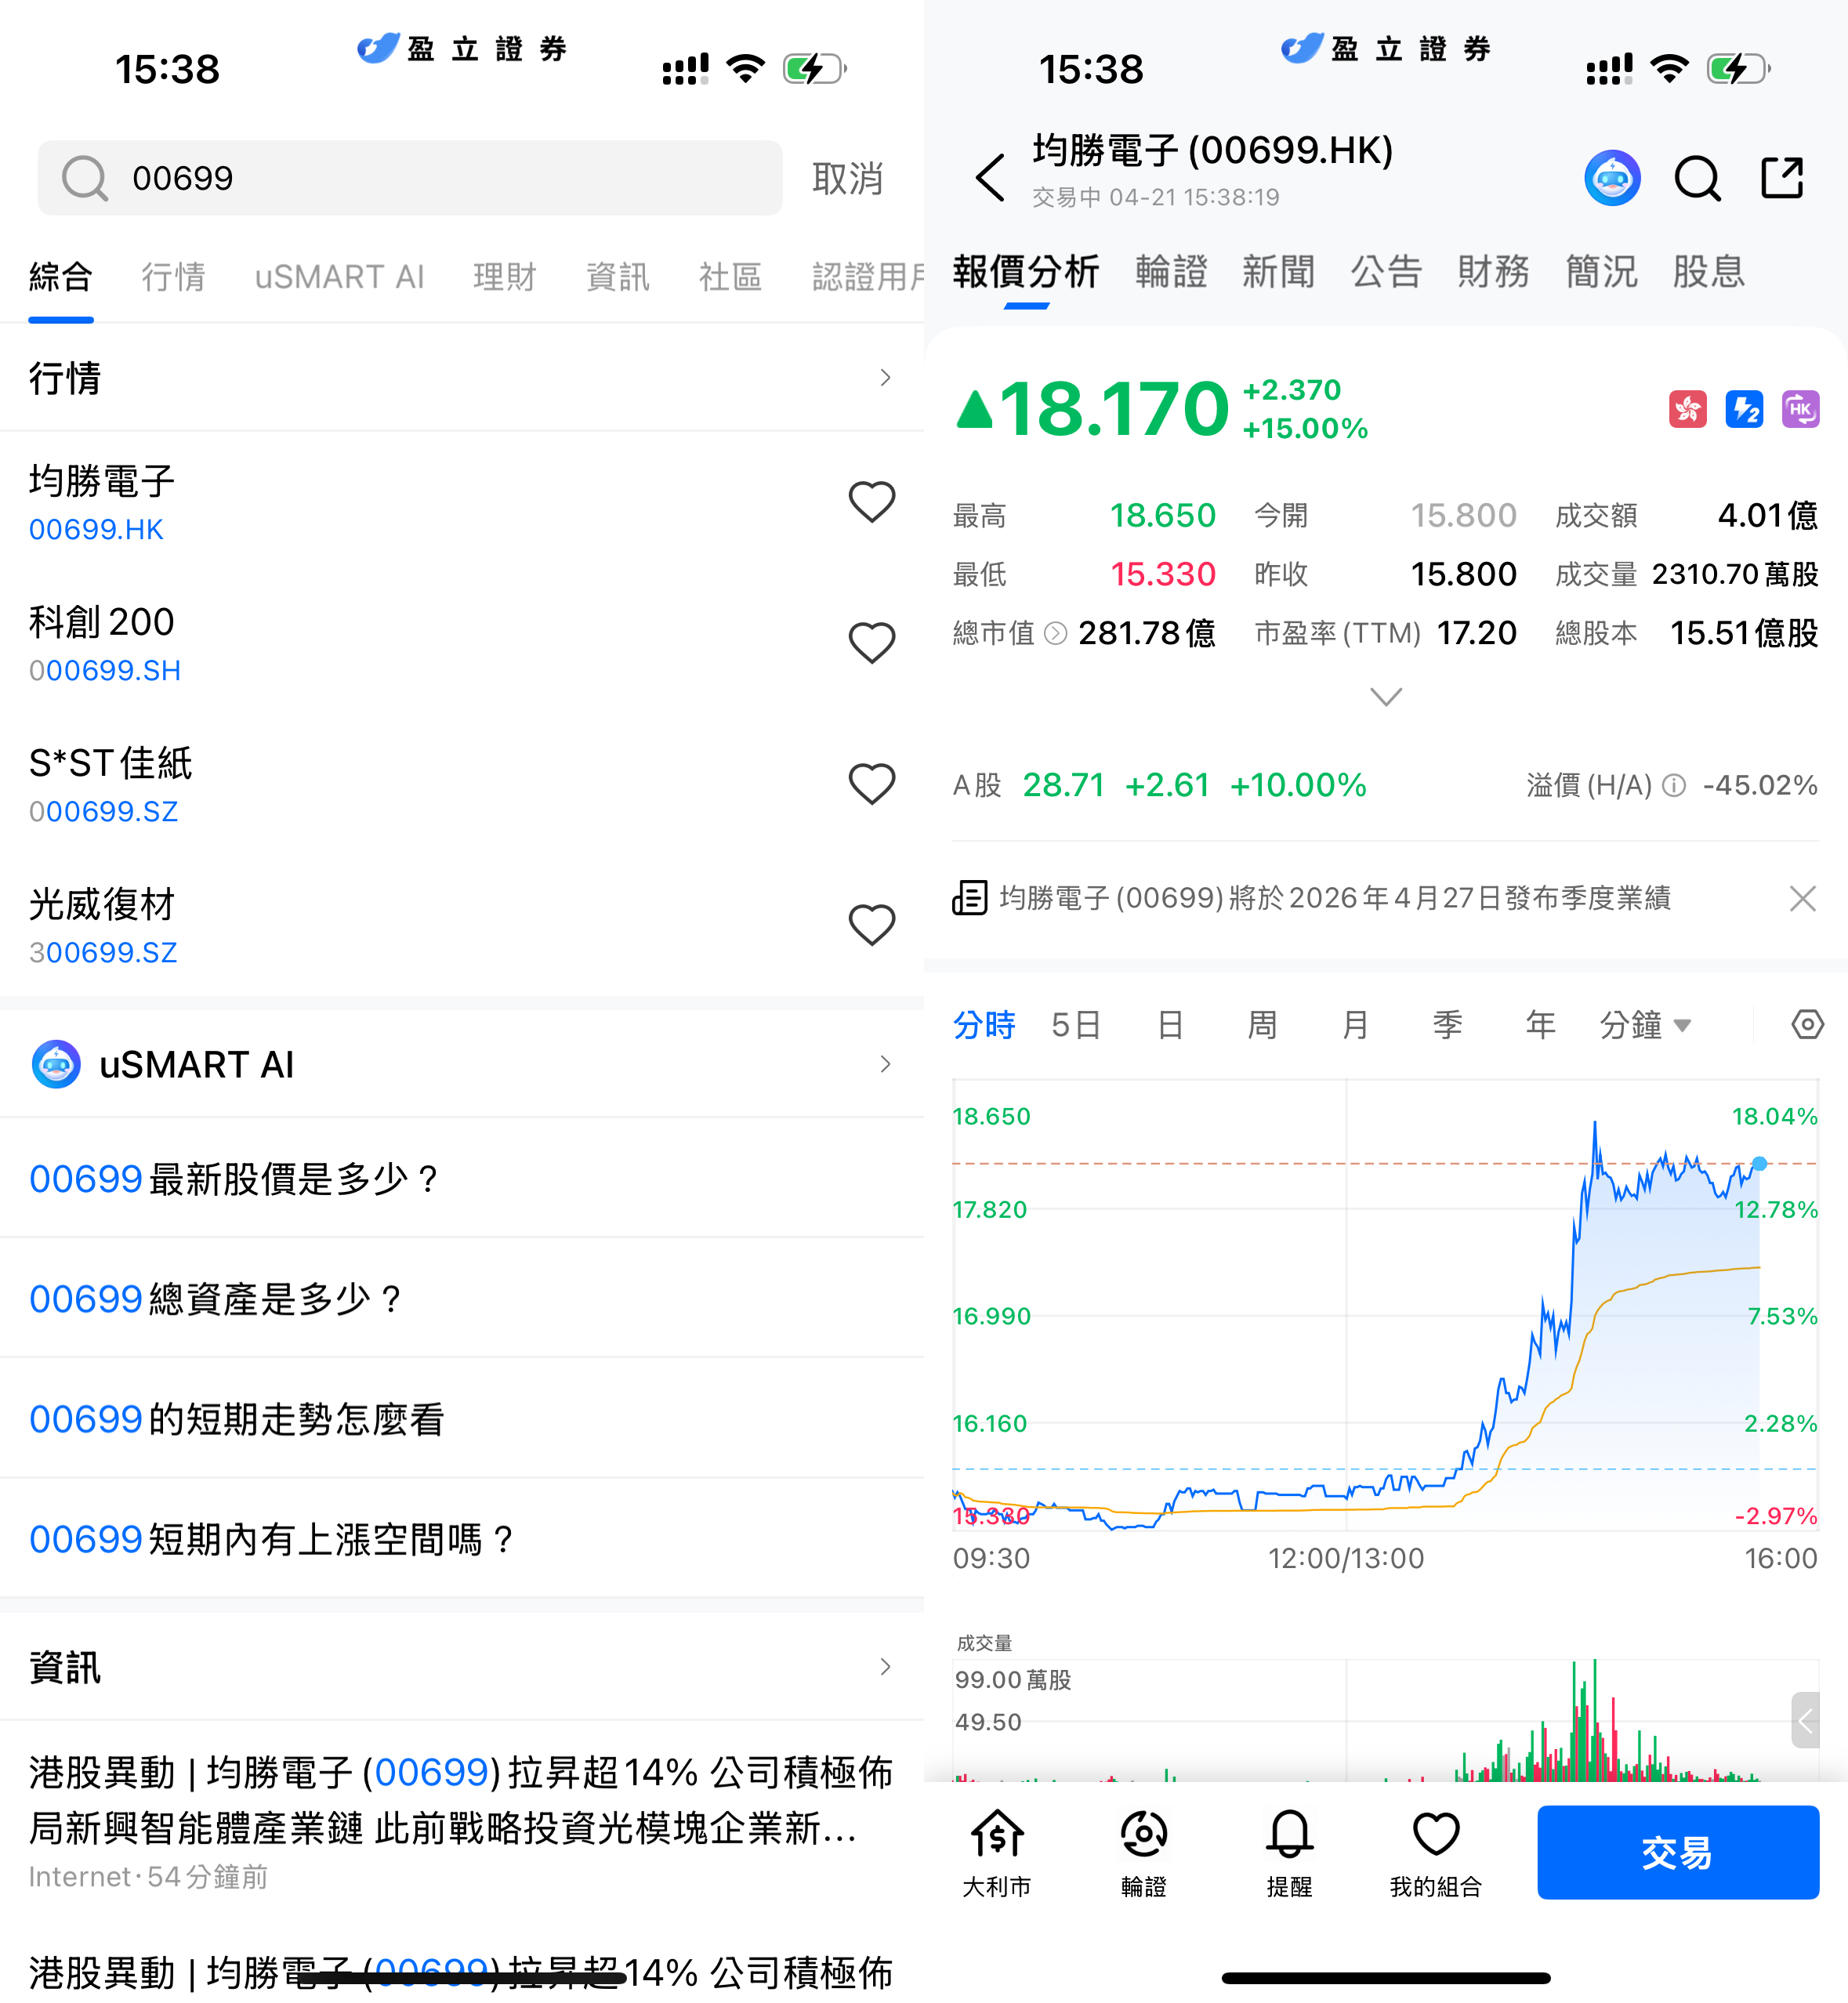This screenshot has height=2003, width=1848.
Task: Expand more quote details chevron
Action: coord(1385,696)
